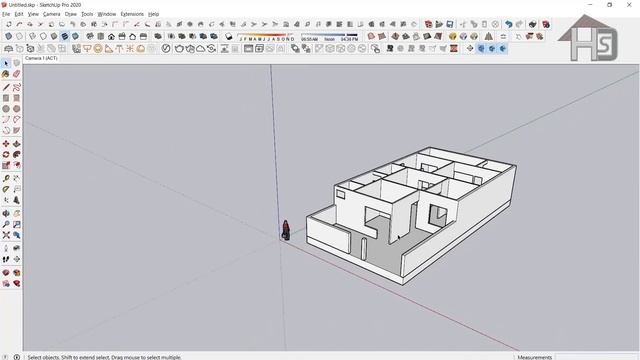This screenshot has height=360, width=640.
Task: Activate the Zoom magnifier tool
Action: (x=6, y=224)
